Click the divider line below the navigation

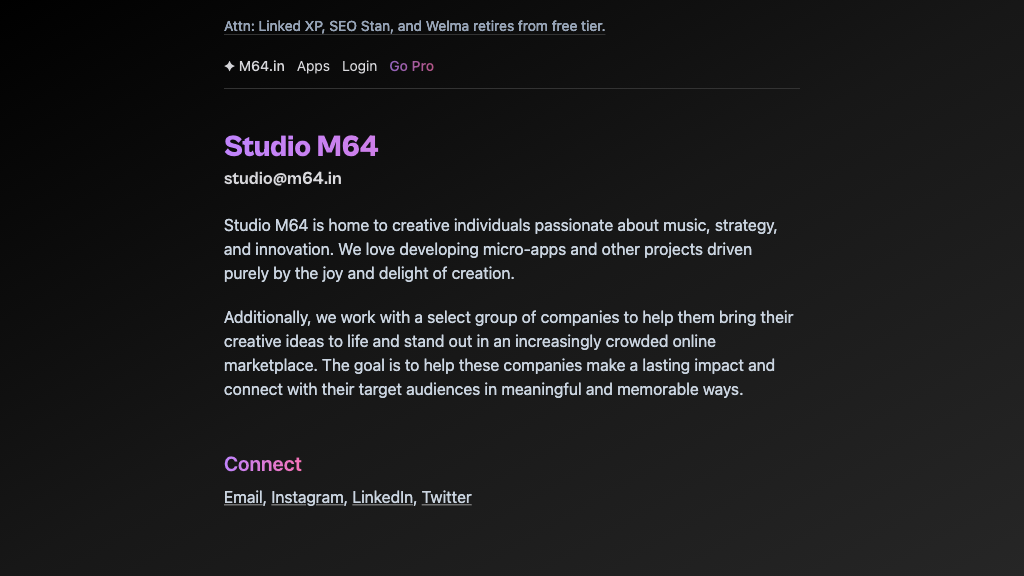pyautogui.click(x=512, y=89)
